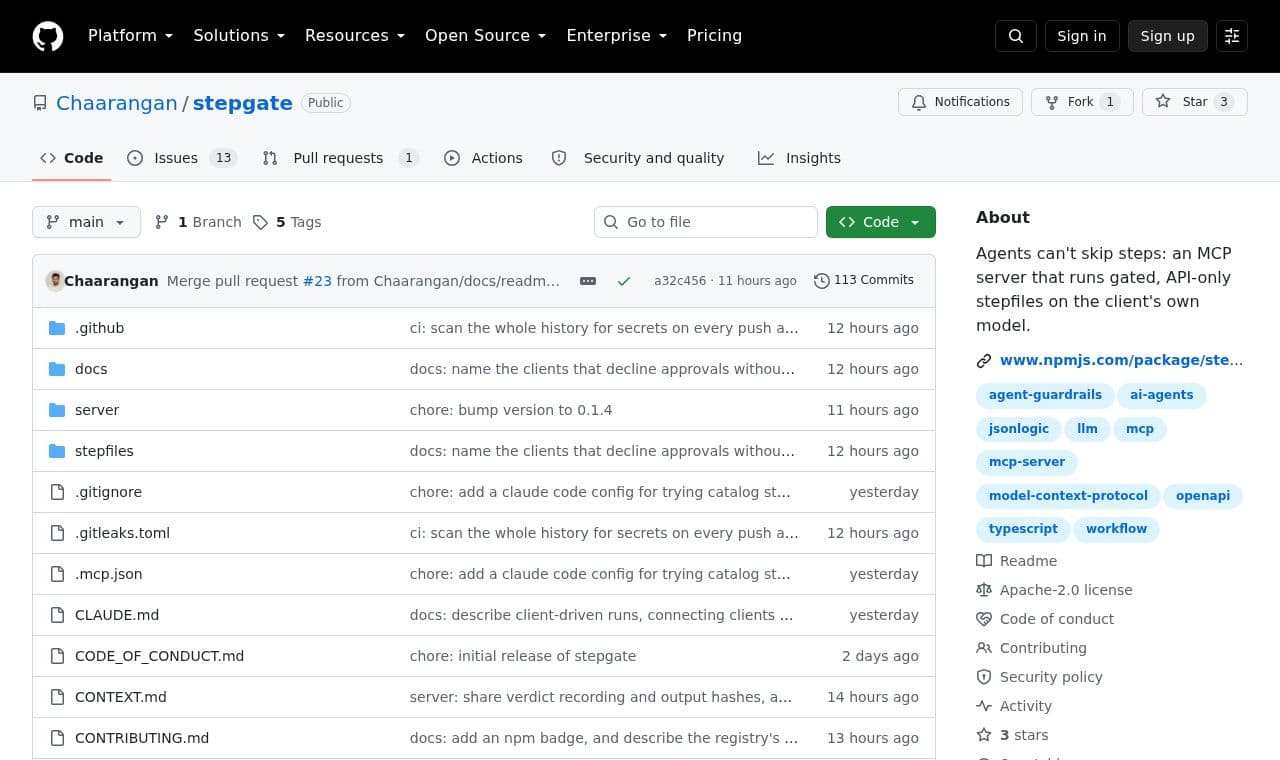
Task: Expand the Open Source menu
Action: click(486, 36)
